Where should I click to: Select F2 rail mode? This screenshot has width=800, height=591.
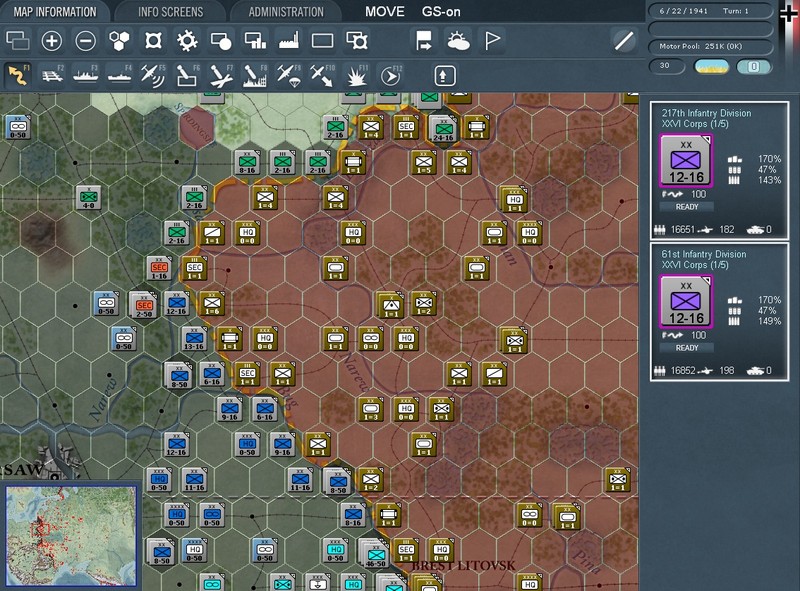tap(52, 76)
